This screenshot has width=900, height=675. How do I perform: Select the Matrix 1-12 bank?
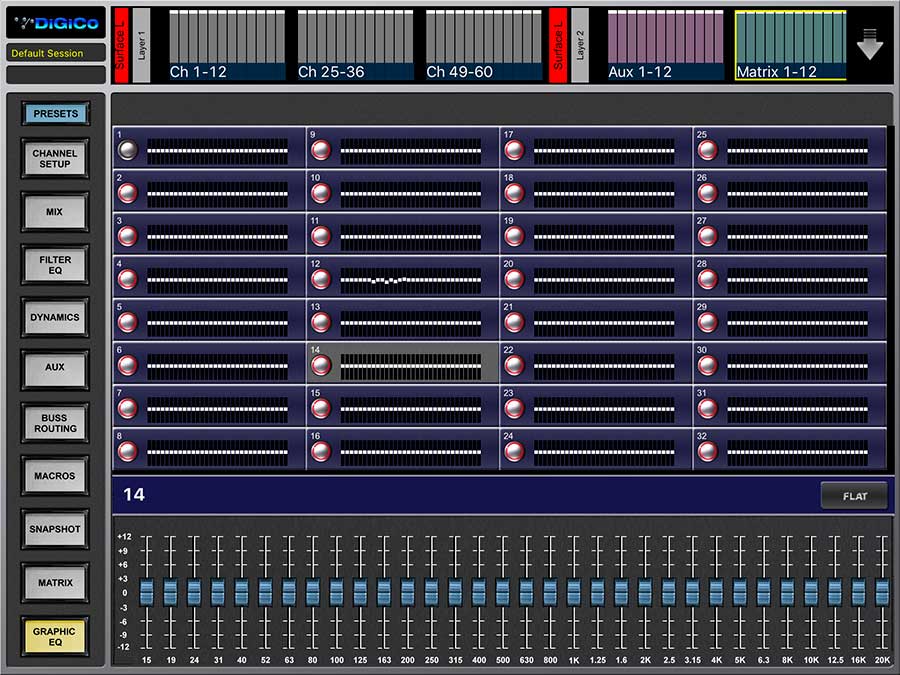pos(791,45)
